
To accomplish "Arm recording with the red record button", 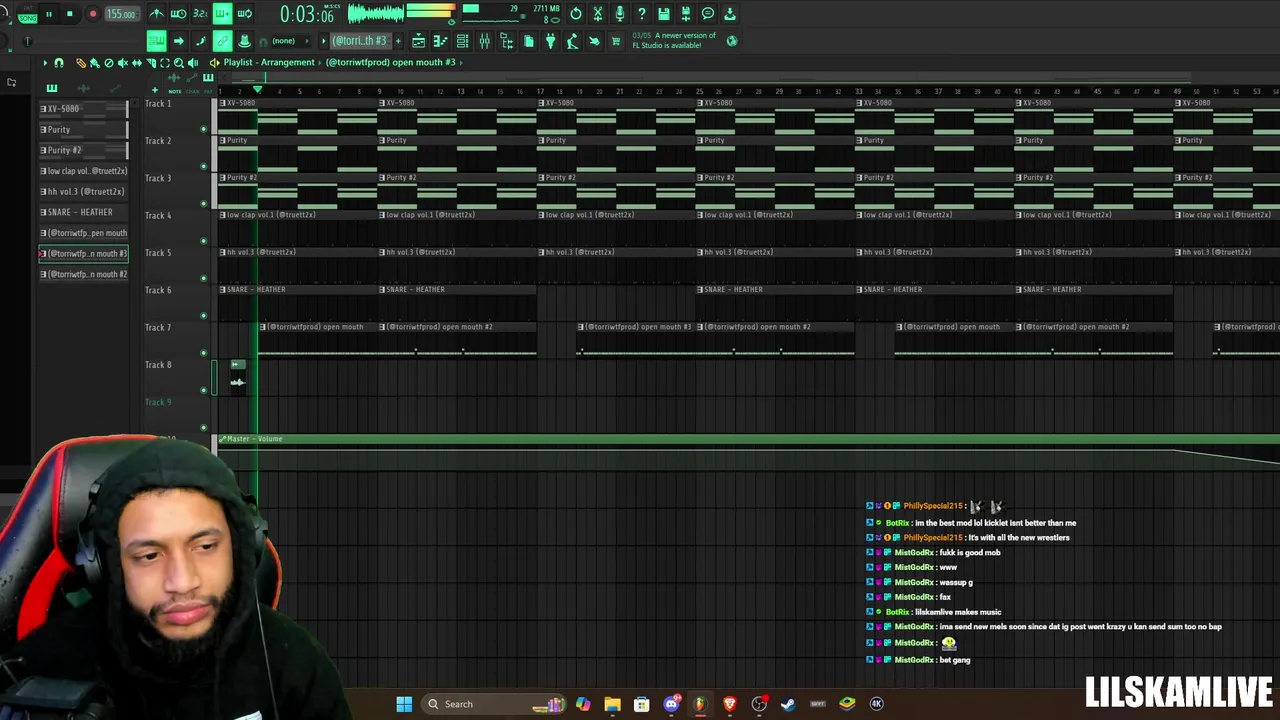I will 93,14.
